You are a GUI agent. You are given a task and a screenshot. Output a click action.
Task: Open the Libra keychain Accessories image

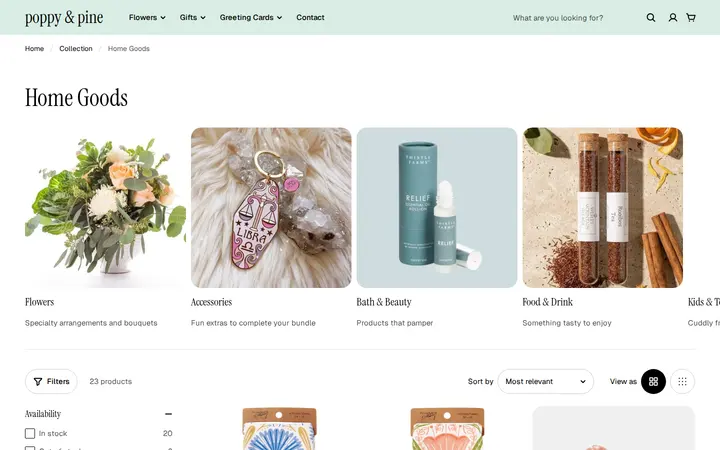271,208
